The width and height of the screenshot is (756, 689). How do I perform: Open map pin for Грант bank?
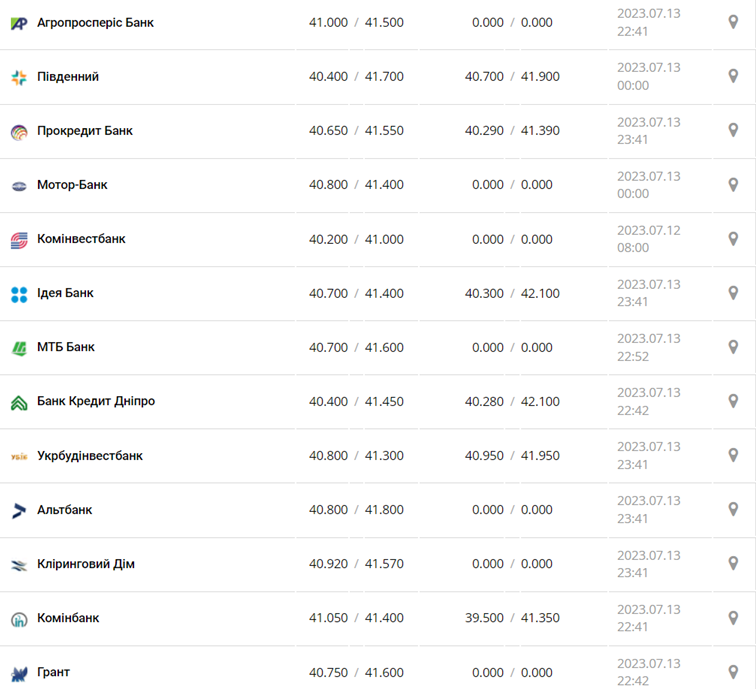(733, 672)
